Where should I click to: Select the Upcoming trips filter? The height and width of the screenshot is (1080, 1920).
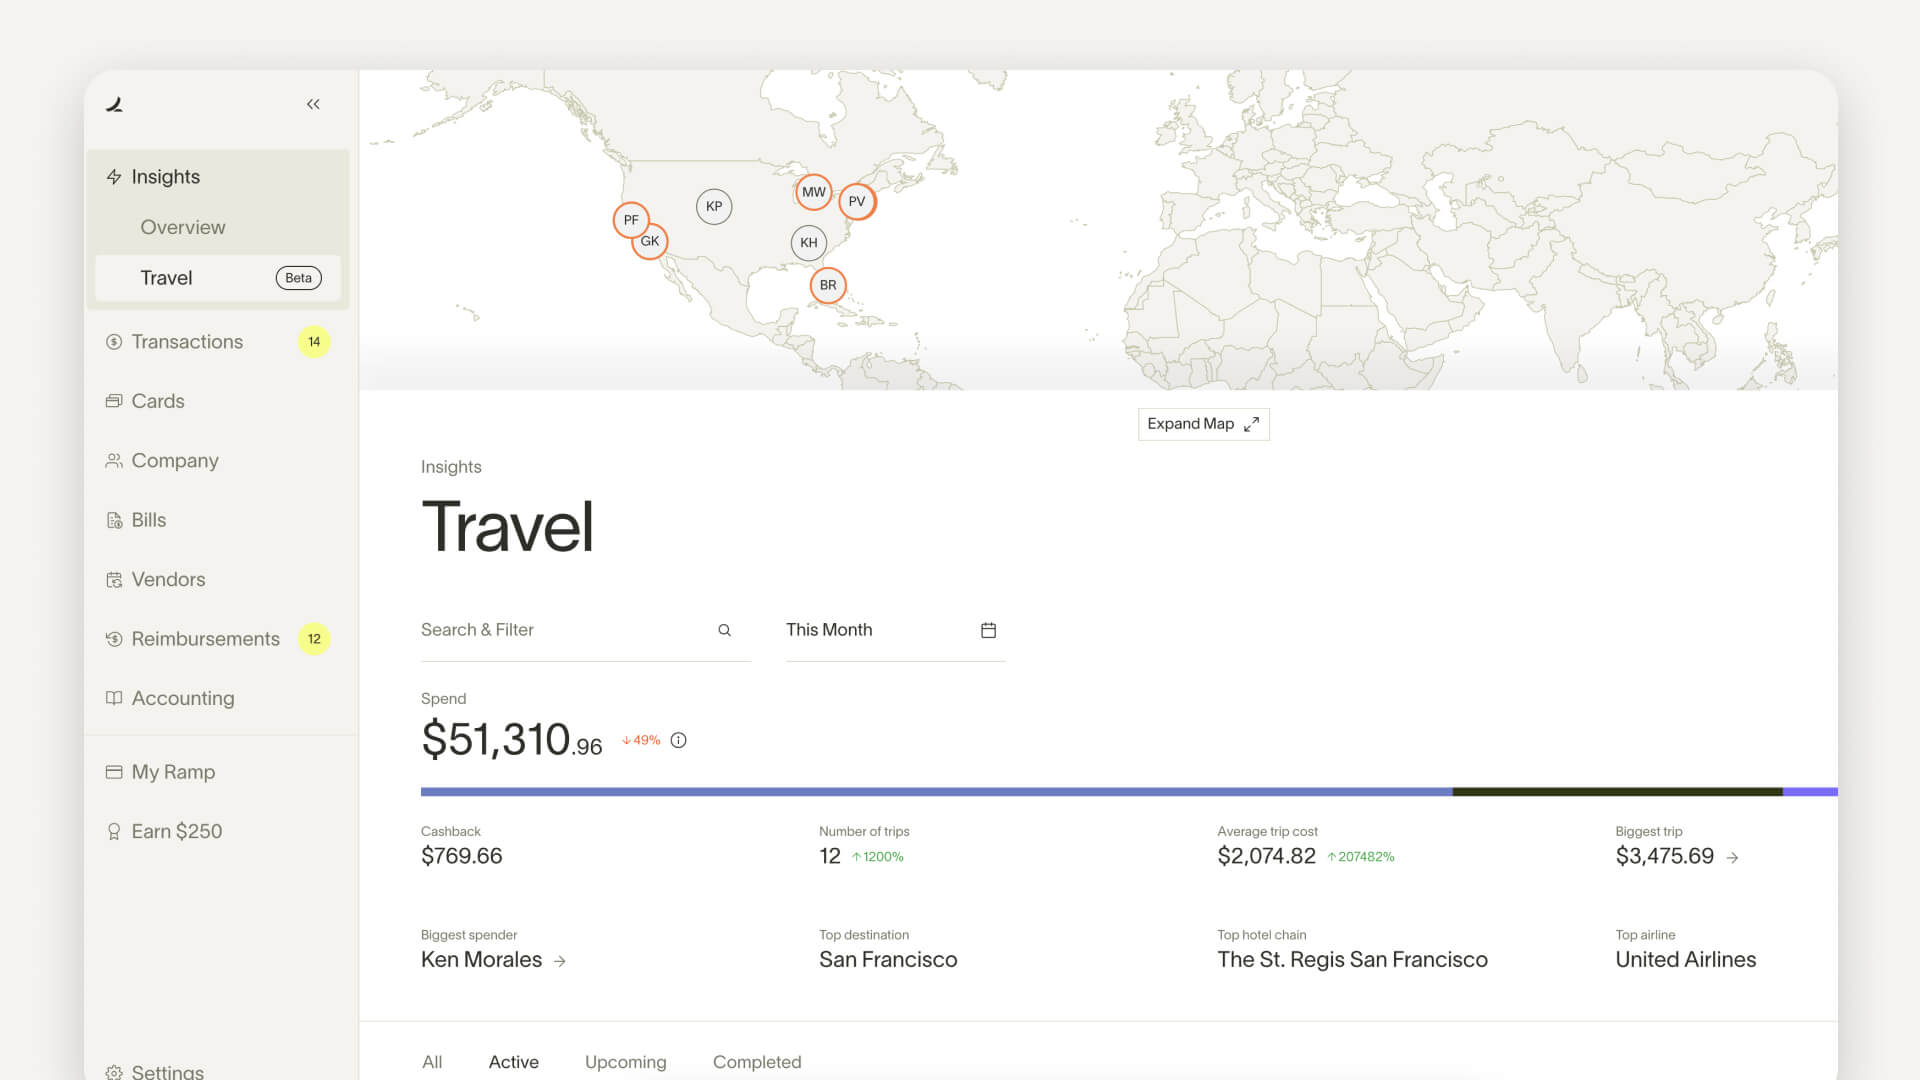[x=625, y=1062]
